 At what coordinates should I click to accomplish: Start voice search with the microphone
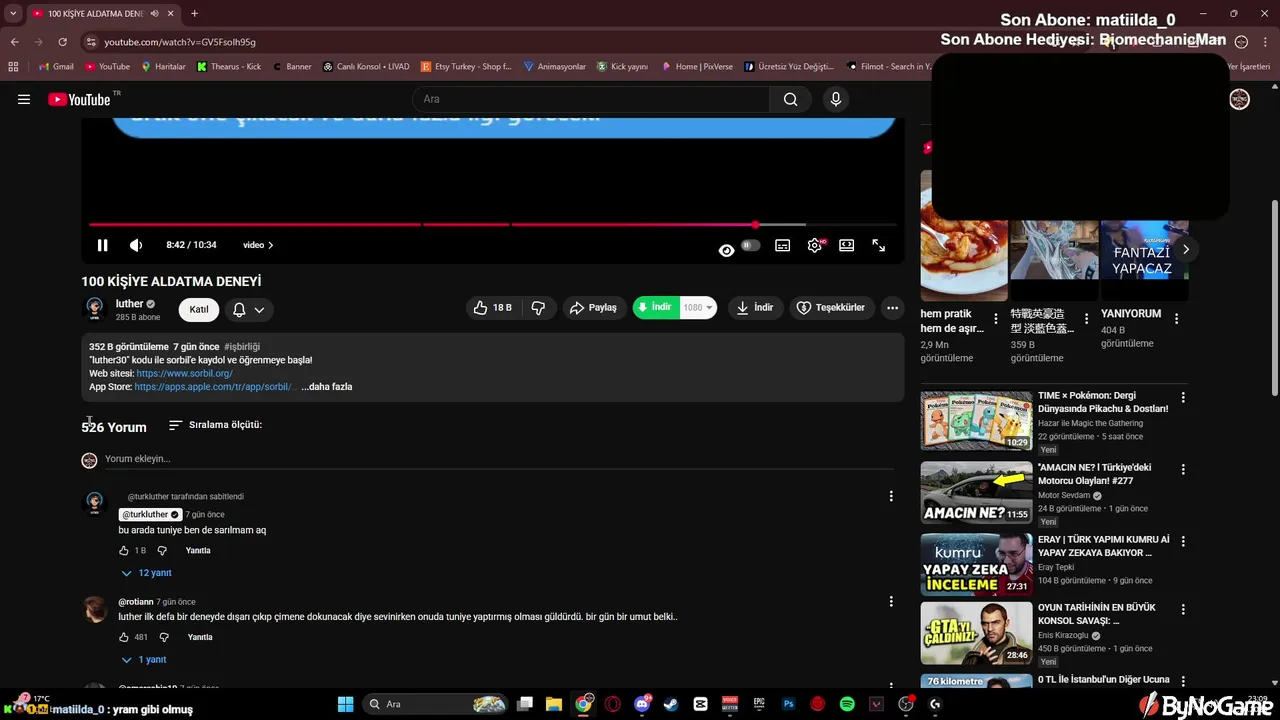tap(836, 99)
